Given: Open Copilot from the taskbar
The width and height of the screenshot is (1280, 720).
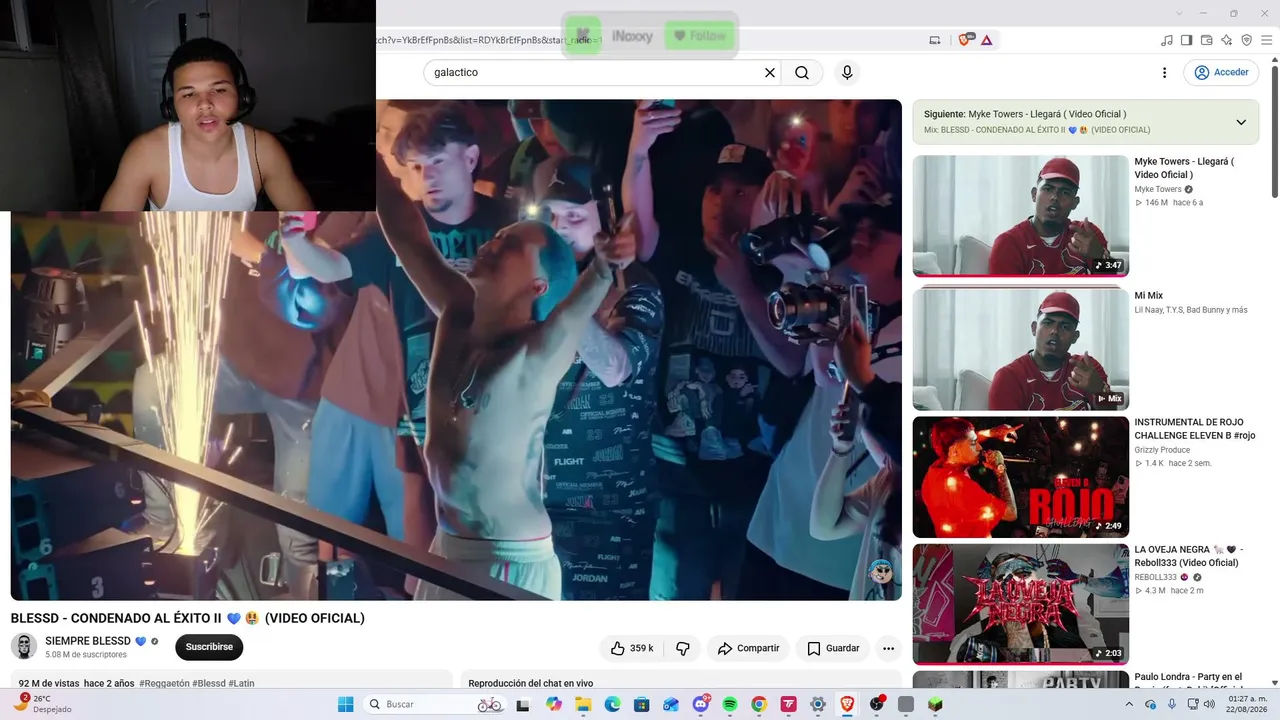Looking at the screenshot, I should tap(554, 704).
